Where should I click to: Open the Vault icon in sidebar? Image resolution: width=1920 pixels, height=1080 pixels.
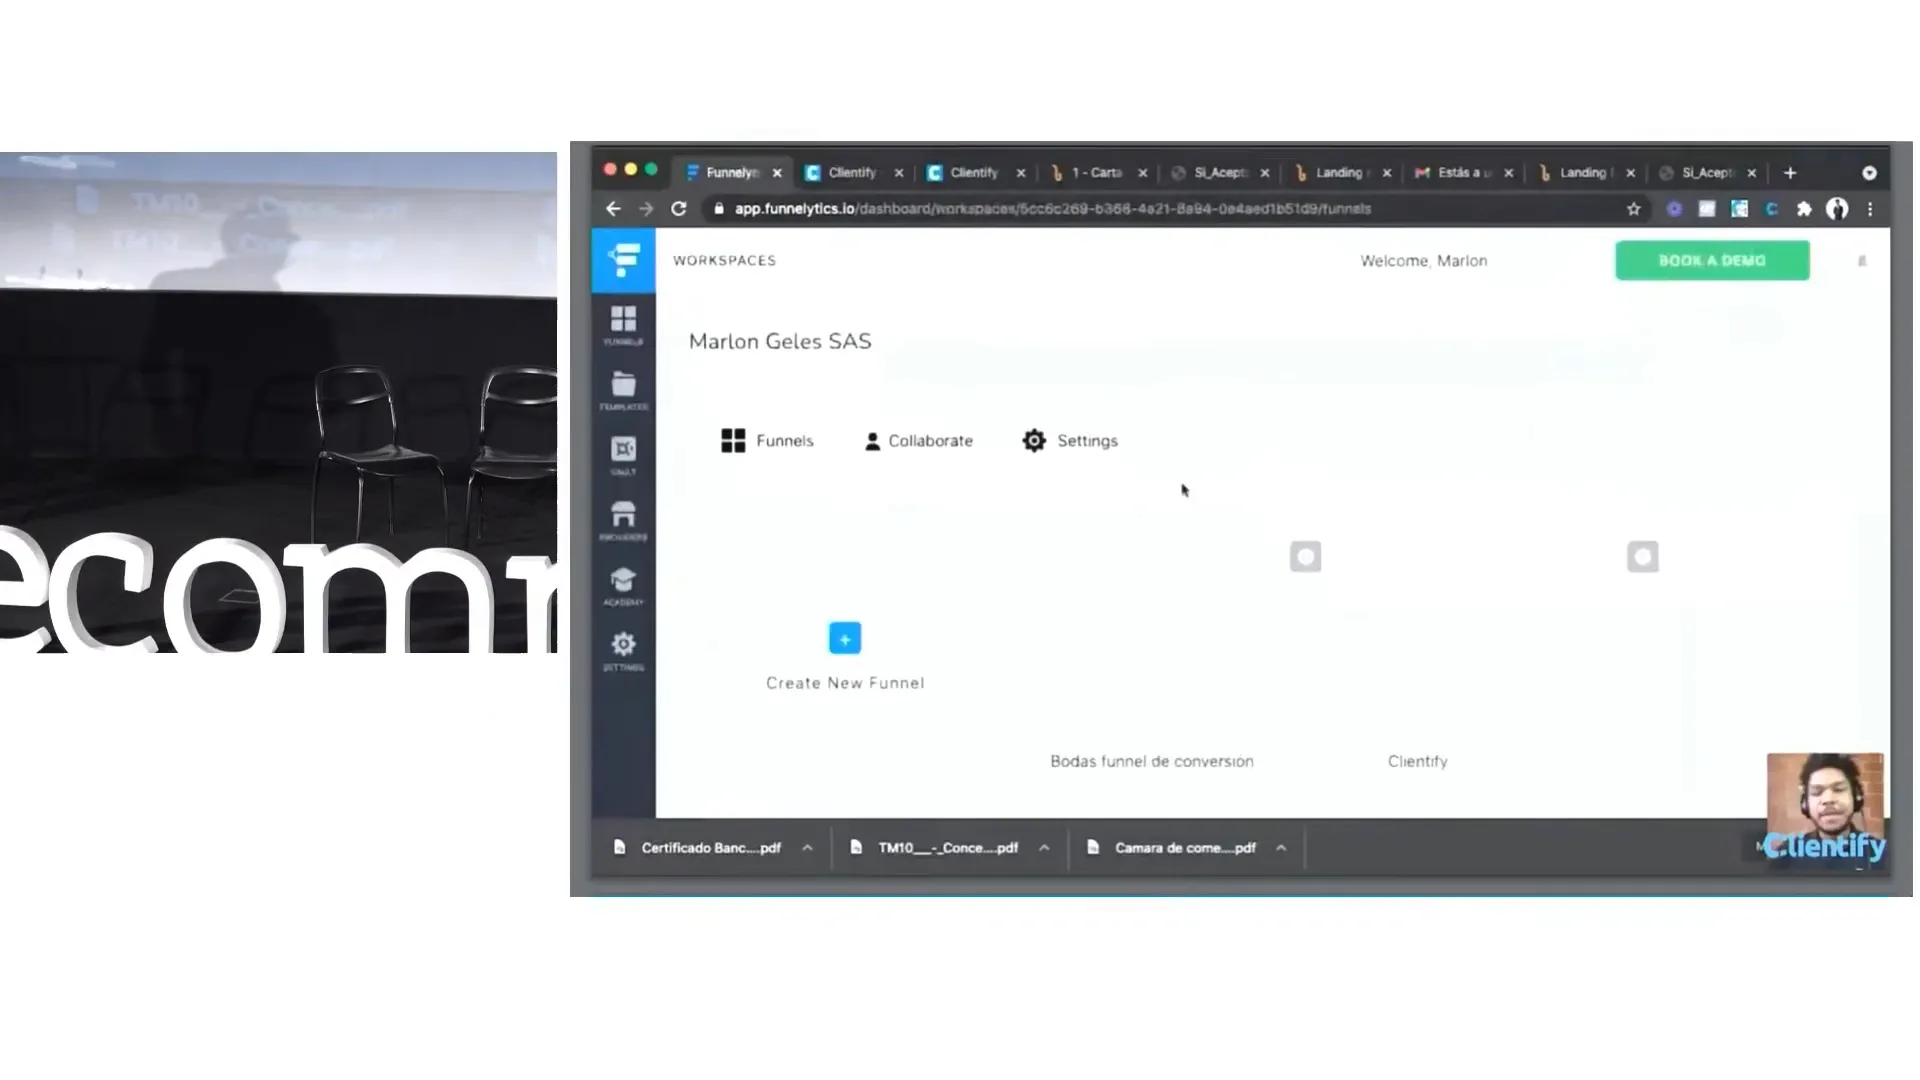pyautogui.click(x=623, y=451)
